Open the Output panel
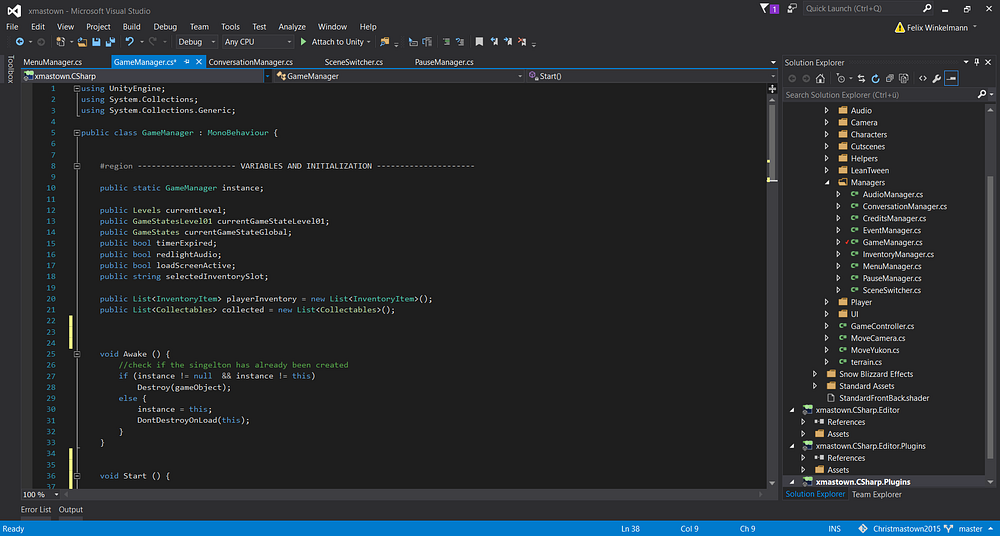 71,509
